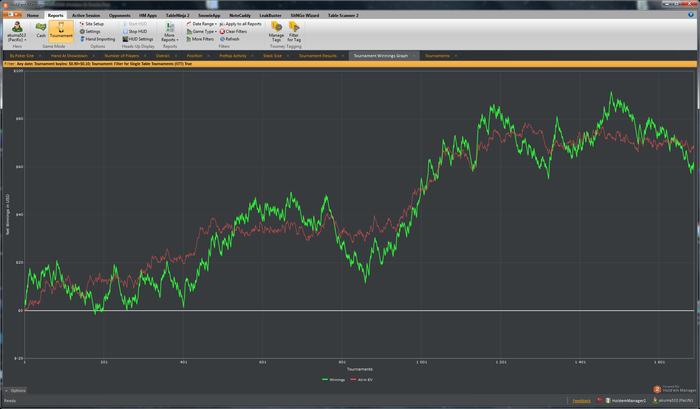Close the Preflop Activity tab
Screen dimensions: 700x409
tap(252, 56)
